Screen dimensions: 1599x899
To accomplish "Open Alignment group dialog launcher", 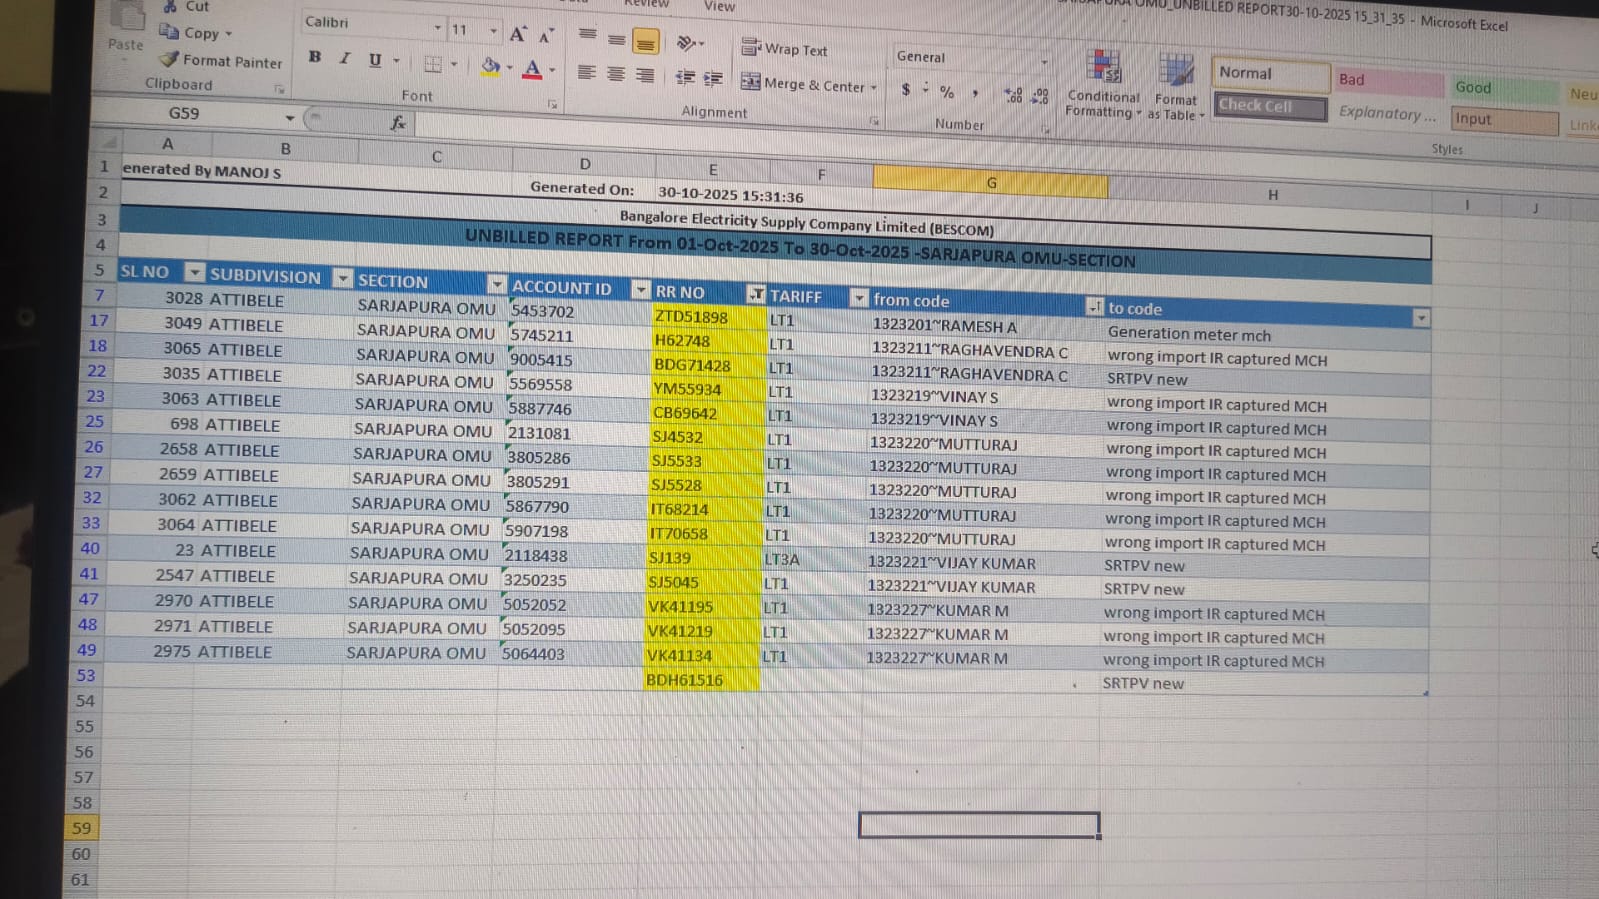I will (874, 121).
